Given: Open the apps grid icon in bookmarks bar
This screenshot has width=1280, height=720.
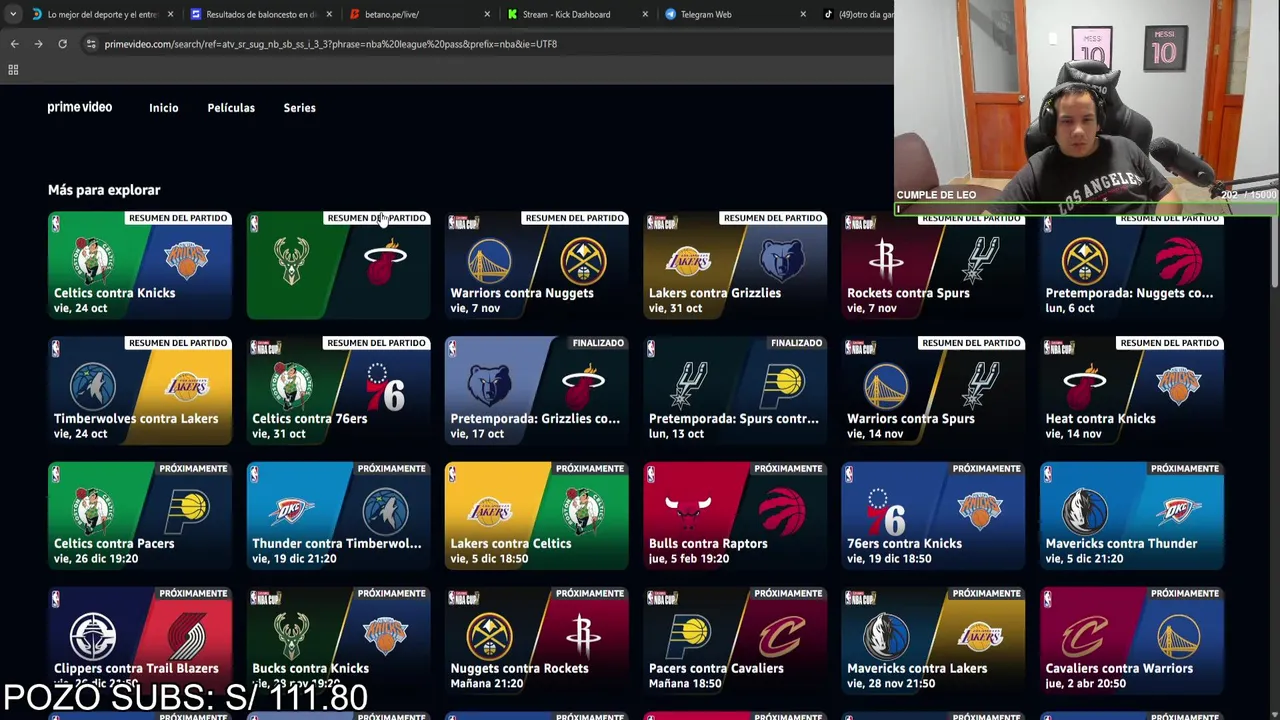Looking at the screenshot, I should coord(13,70).
